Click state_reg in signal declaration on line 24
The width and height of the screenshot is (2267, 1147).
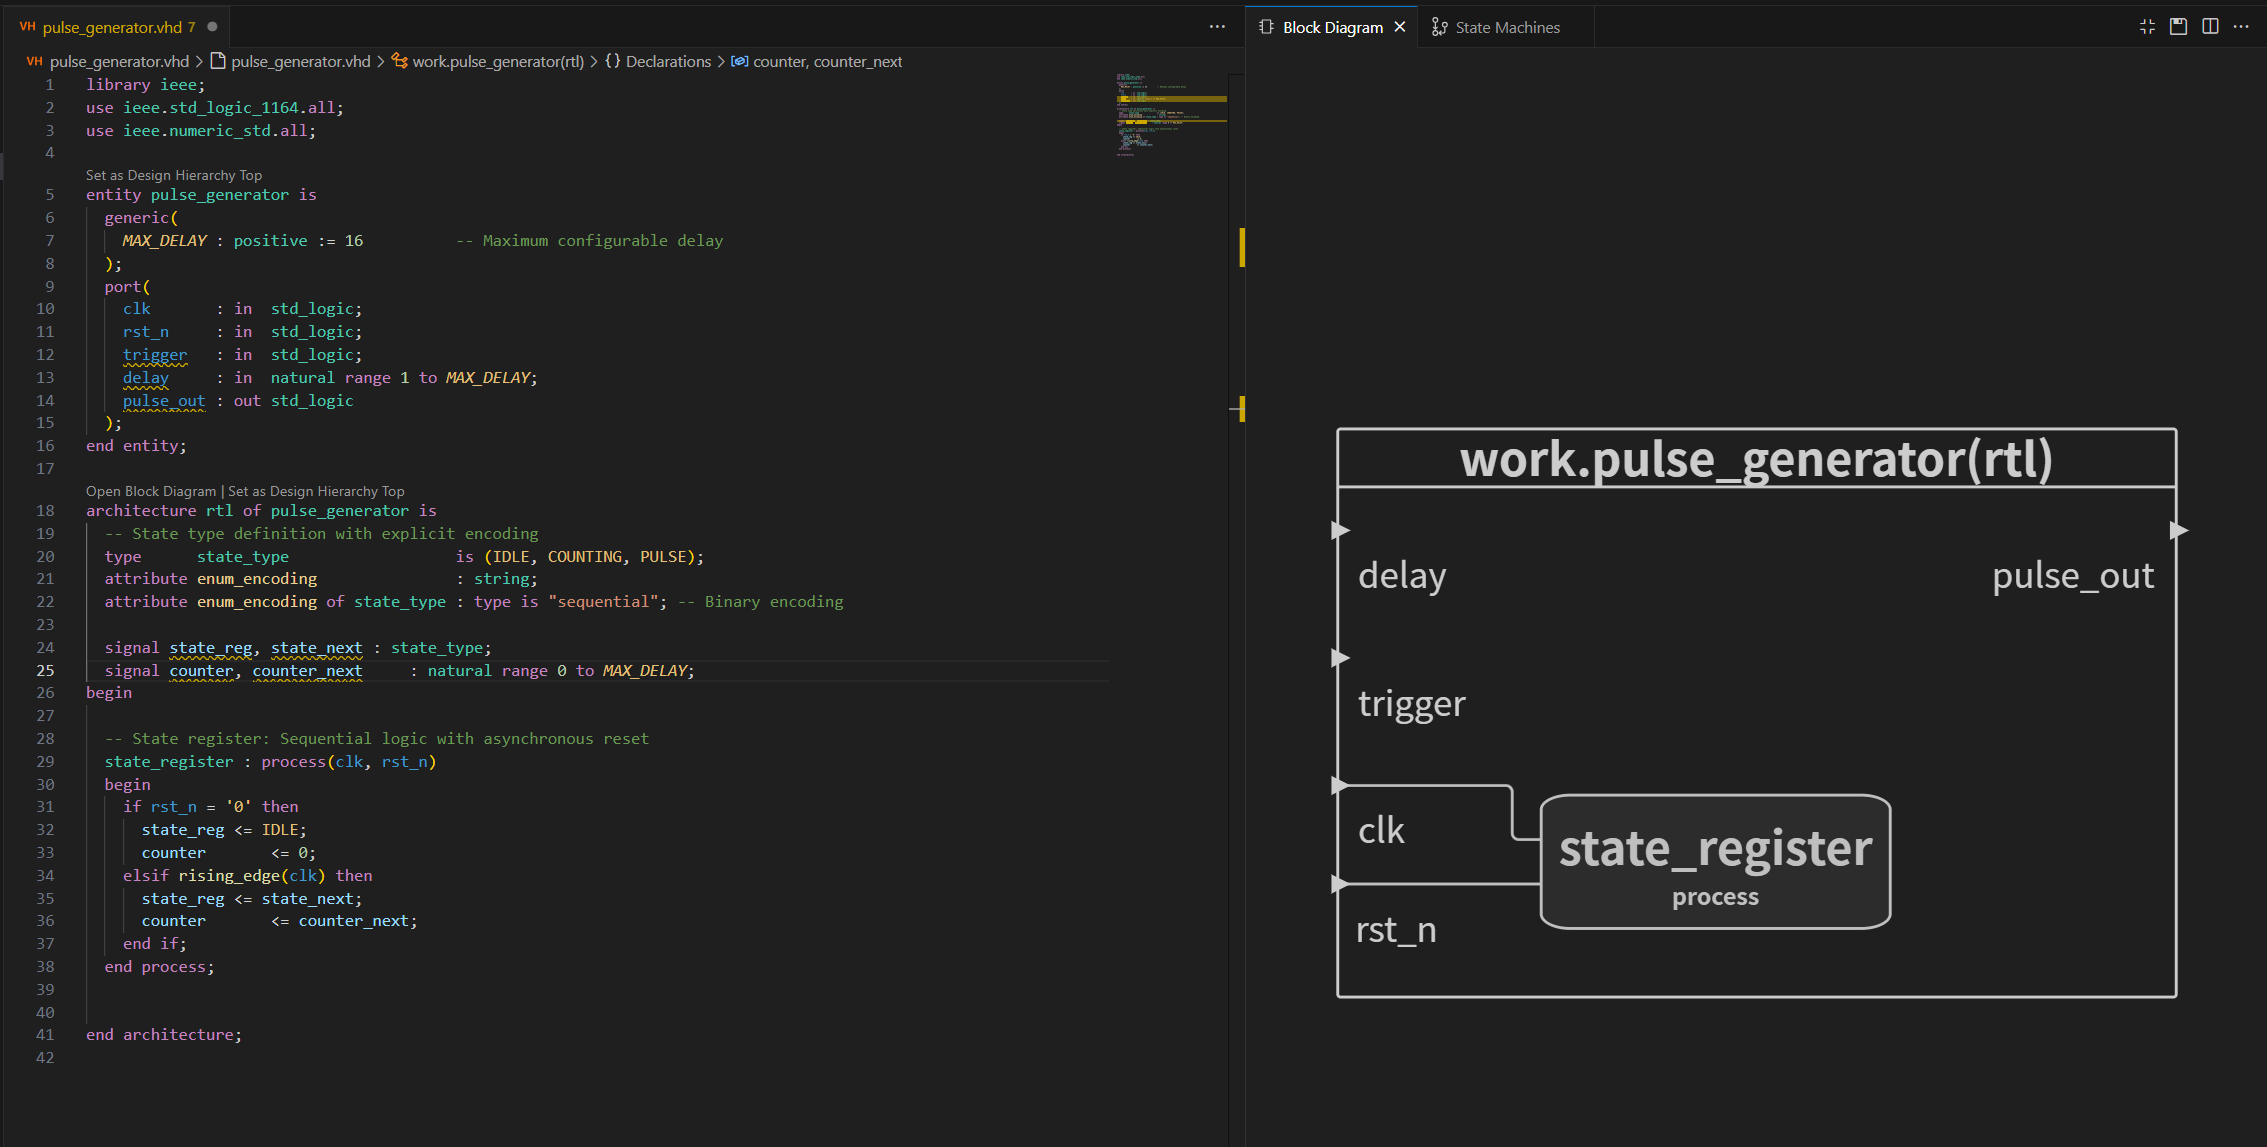[x=211, y=647]
